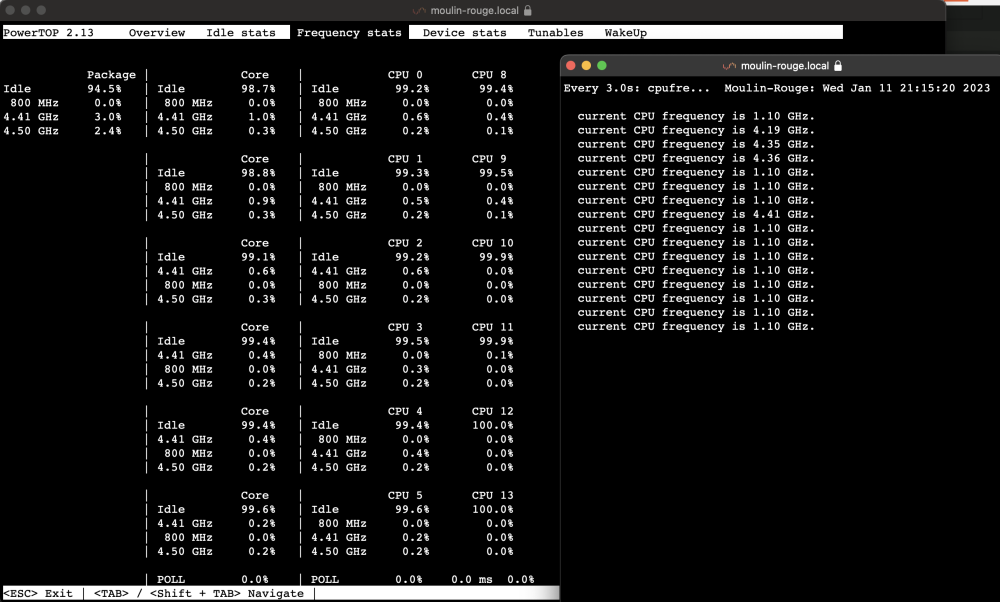Click the watch header 'Every 3.0s: cpufre...'
The width and height of the screenshot is (1000, 602).
pos(636,88)
